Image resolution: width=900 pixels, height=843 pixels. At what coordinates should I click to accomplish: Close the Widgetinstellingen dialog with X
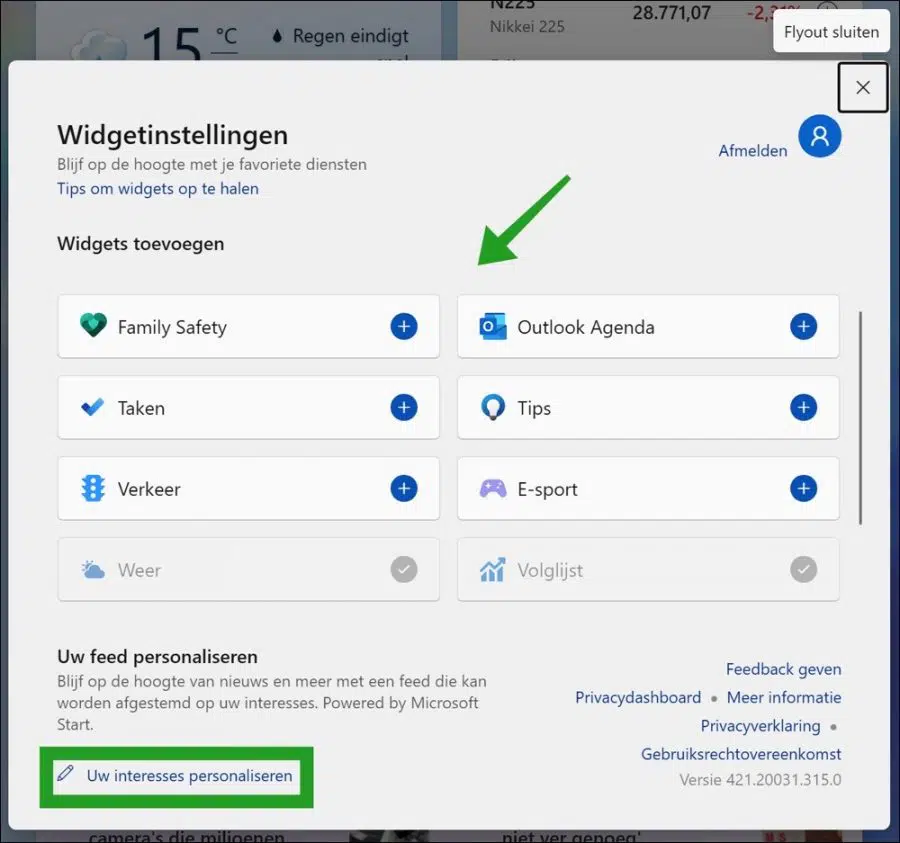point(862,87)
